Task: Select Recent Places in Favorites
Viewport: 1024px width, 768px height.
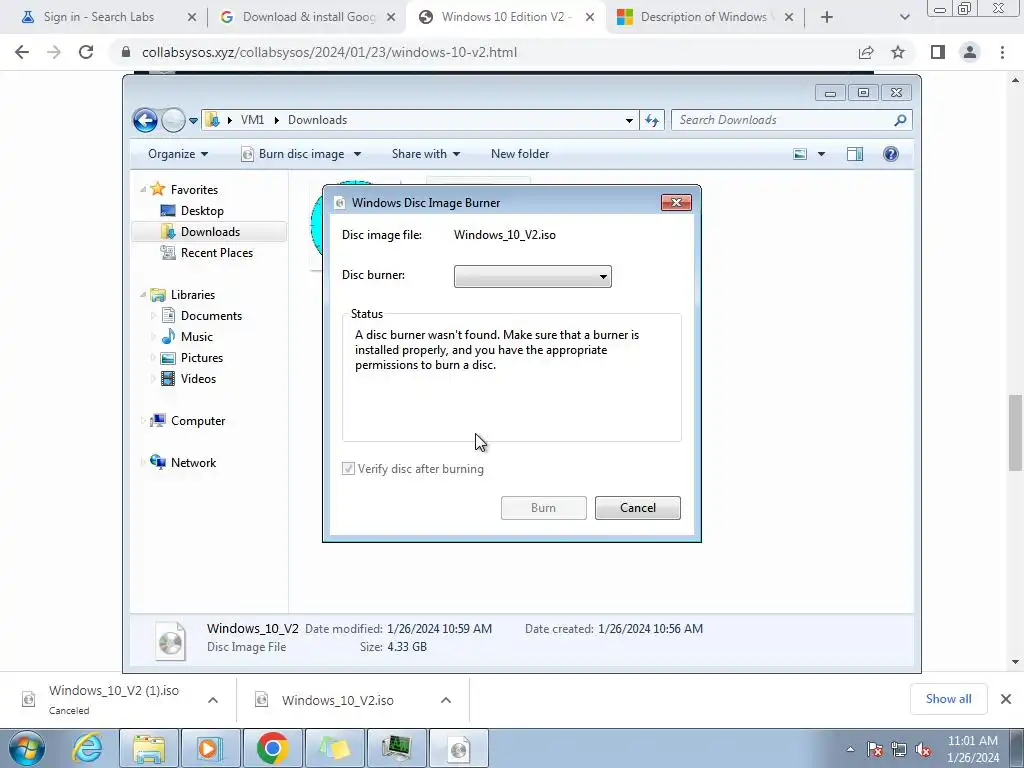Action: point(216,253)
